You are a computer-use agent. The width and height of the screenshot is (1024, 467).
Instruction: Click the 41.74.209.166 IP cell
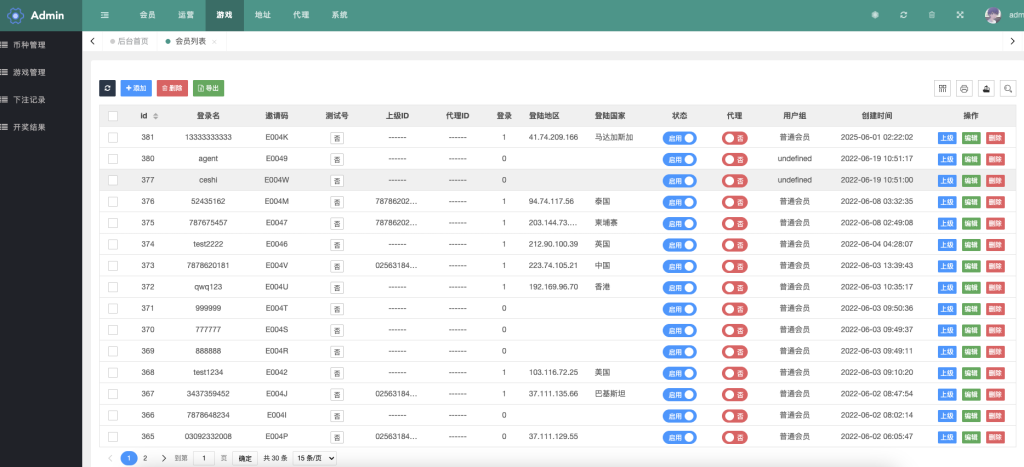click(553, 137)
